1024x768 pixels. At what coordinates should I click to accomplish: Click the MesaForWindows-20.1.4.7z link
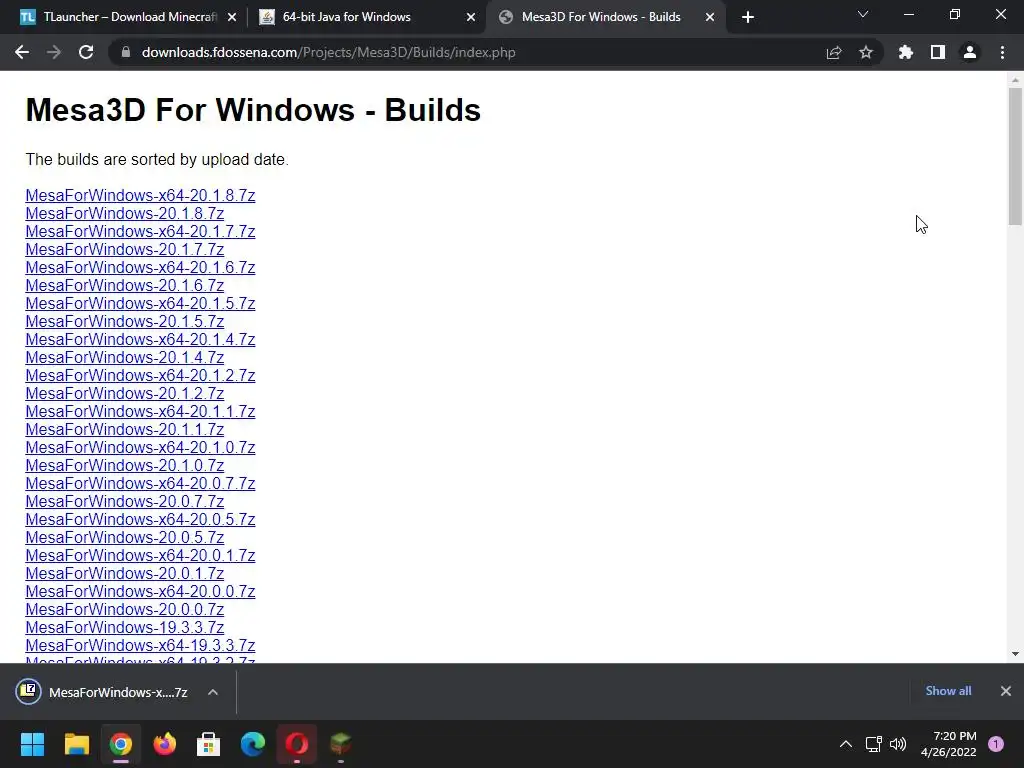click(x=125, y=357)
